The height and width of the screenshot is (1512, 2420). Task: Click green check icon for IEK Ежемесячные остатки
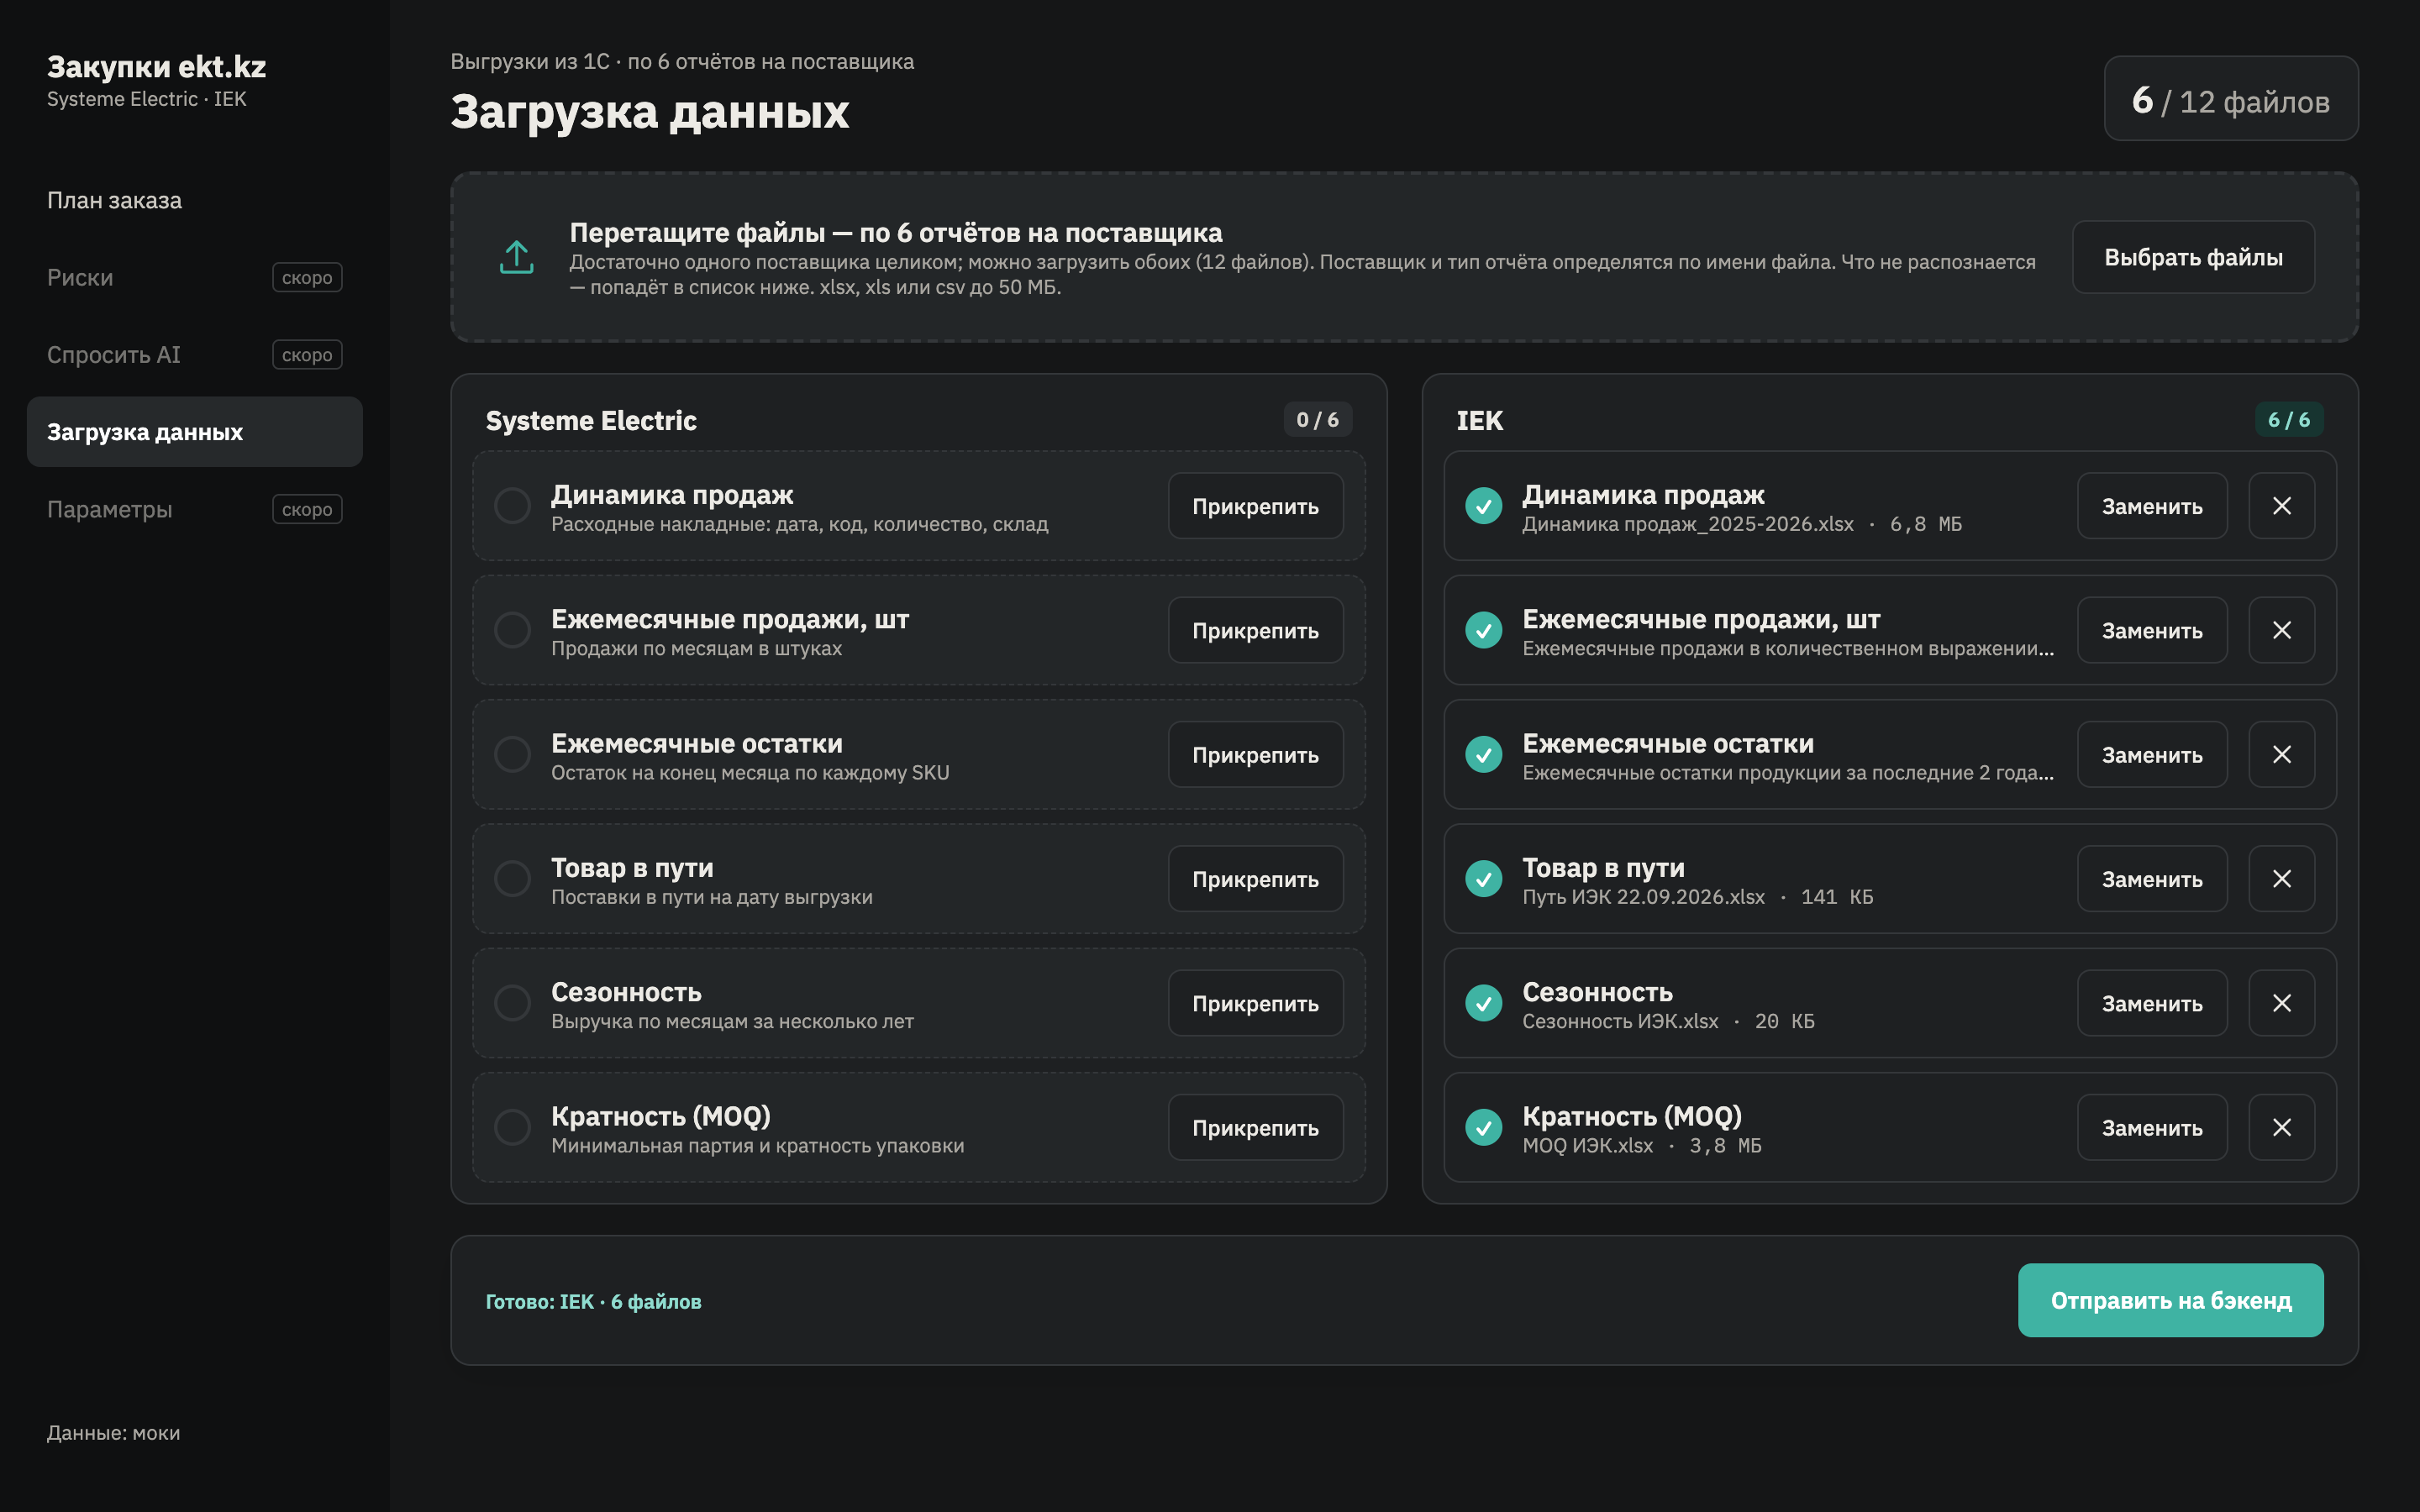click(1483, 754)
